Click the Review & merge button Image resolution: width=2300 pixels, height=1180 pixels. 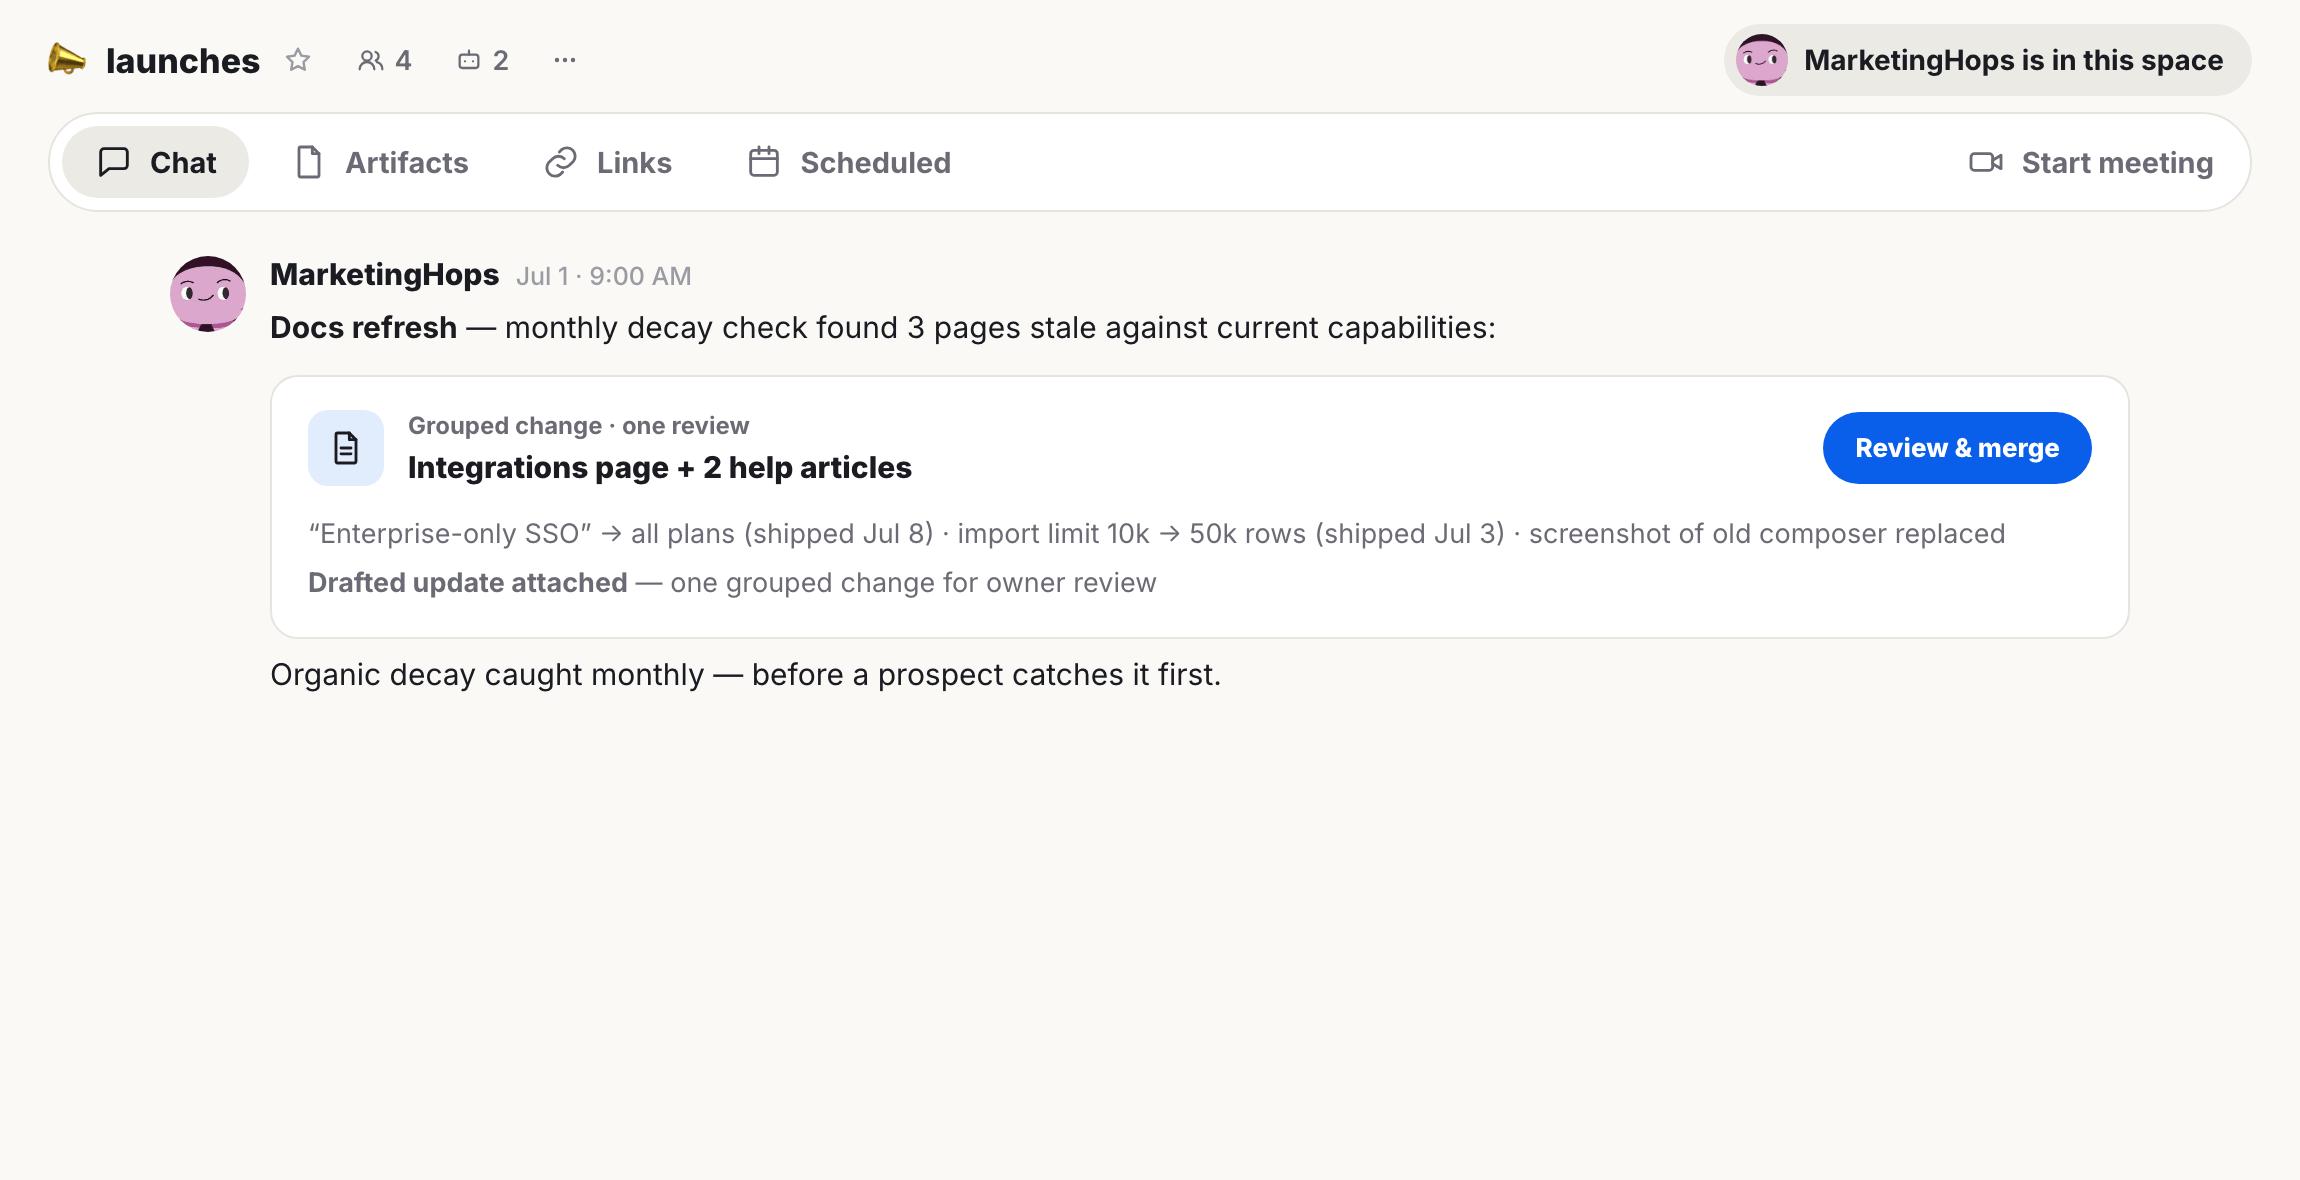[1957, 448]
